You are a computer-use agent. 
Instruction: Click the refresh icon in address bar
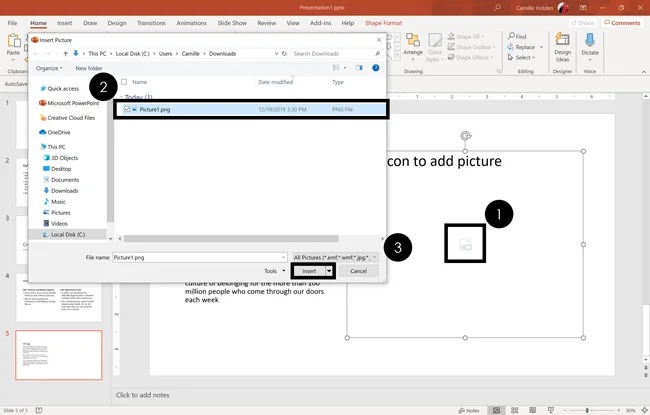[284, 53]
